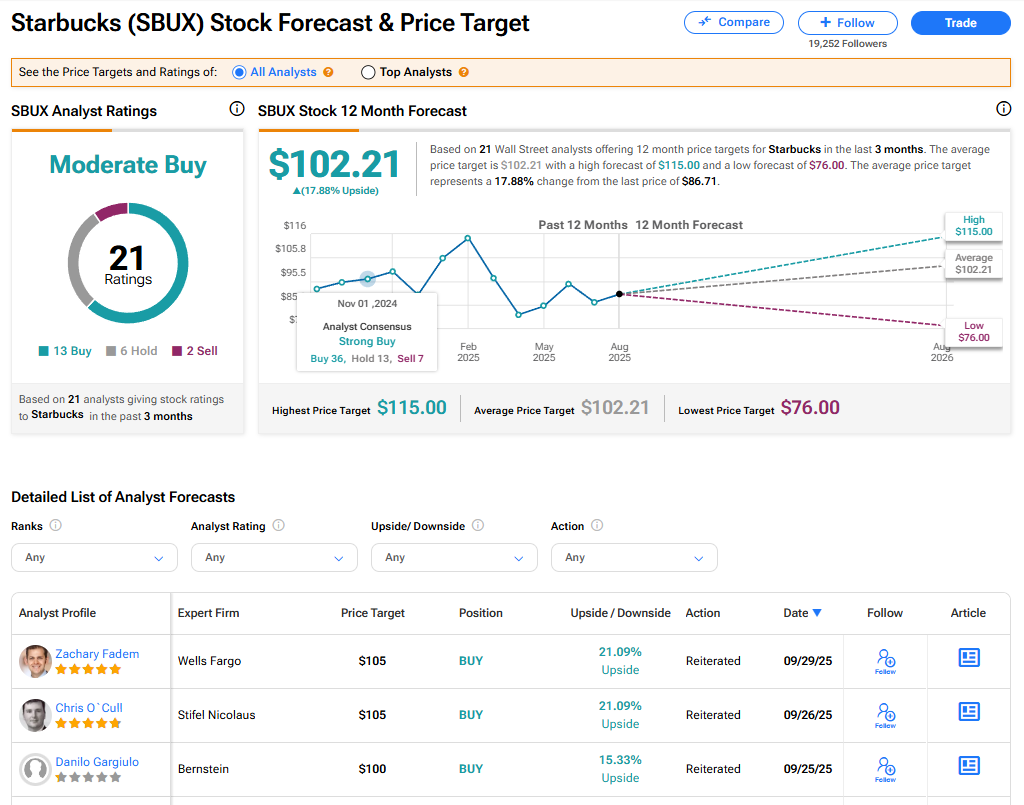
Task: Select the All Analysts radio button
Action: point(239,72)
